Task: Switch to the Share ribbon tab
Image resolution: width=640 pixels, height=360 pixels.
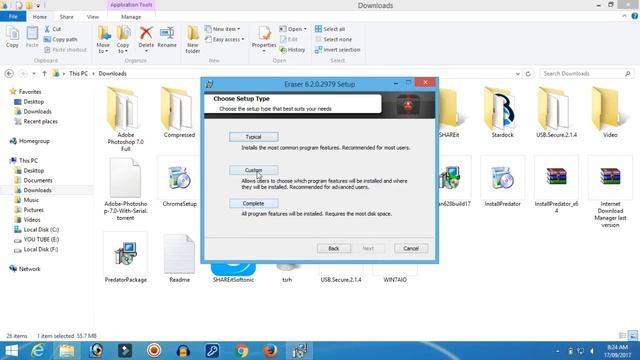Action: tap(67, 17)
